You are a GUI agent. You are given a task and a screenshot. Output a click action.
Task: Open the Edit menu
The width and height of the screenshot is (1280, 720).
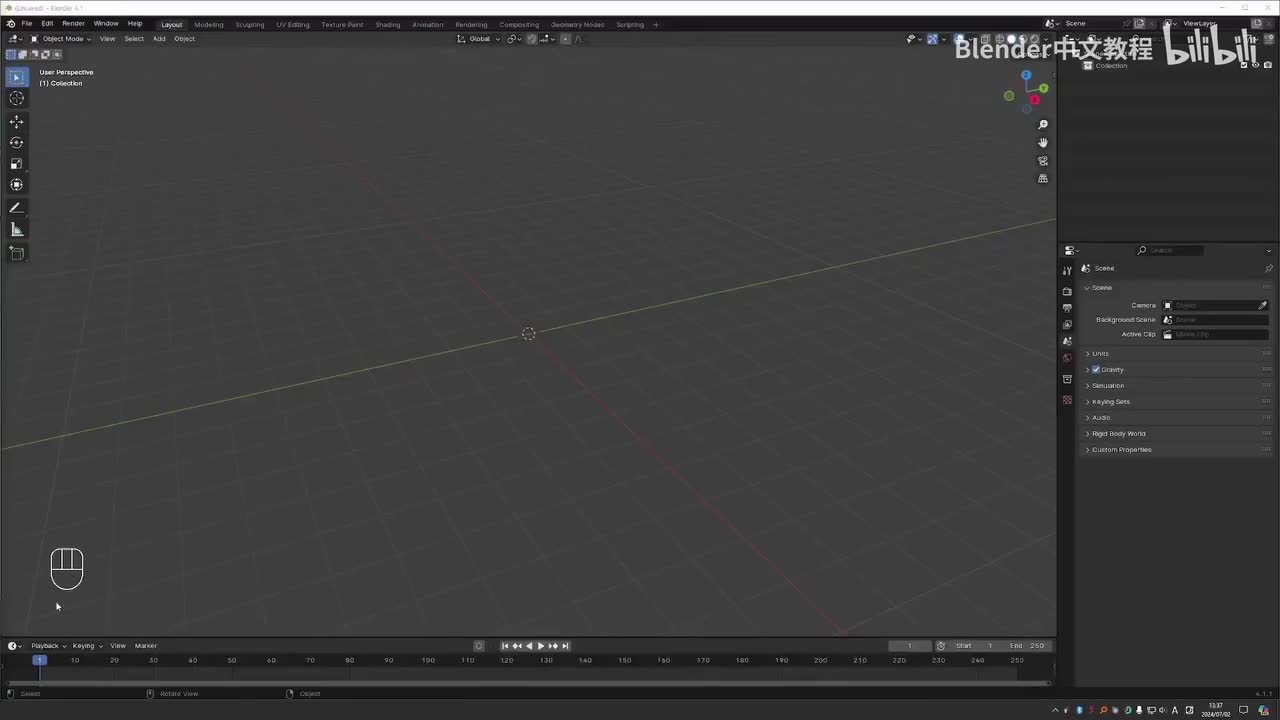point(47,23)
